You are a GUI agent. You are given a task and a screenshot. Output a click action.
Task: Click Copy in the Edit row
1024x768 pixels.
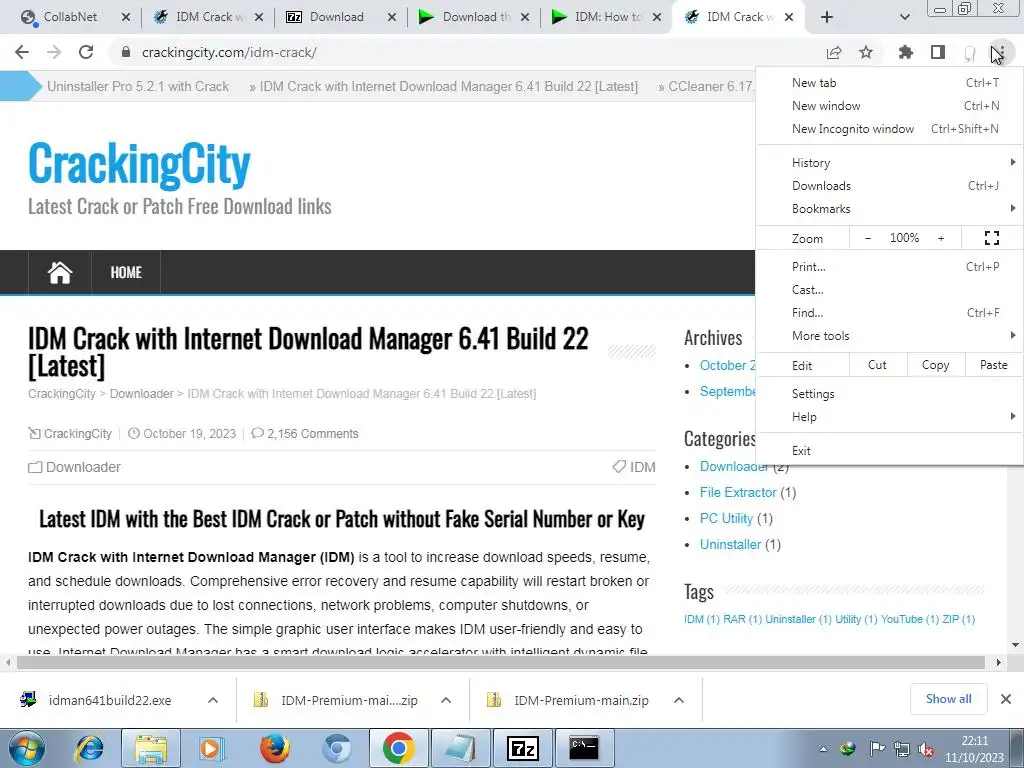click(x=936, y=365)
